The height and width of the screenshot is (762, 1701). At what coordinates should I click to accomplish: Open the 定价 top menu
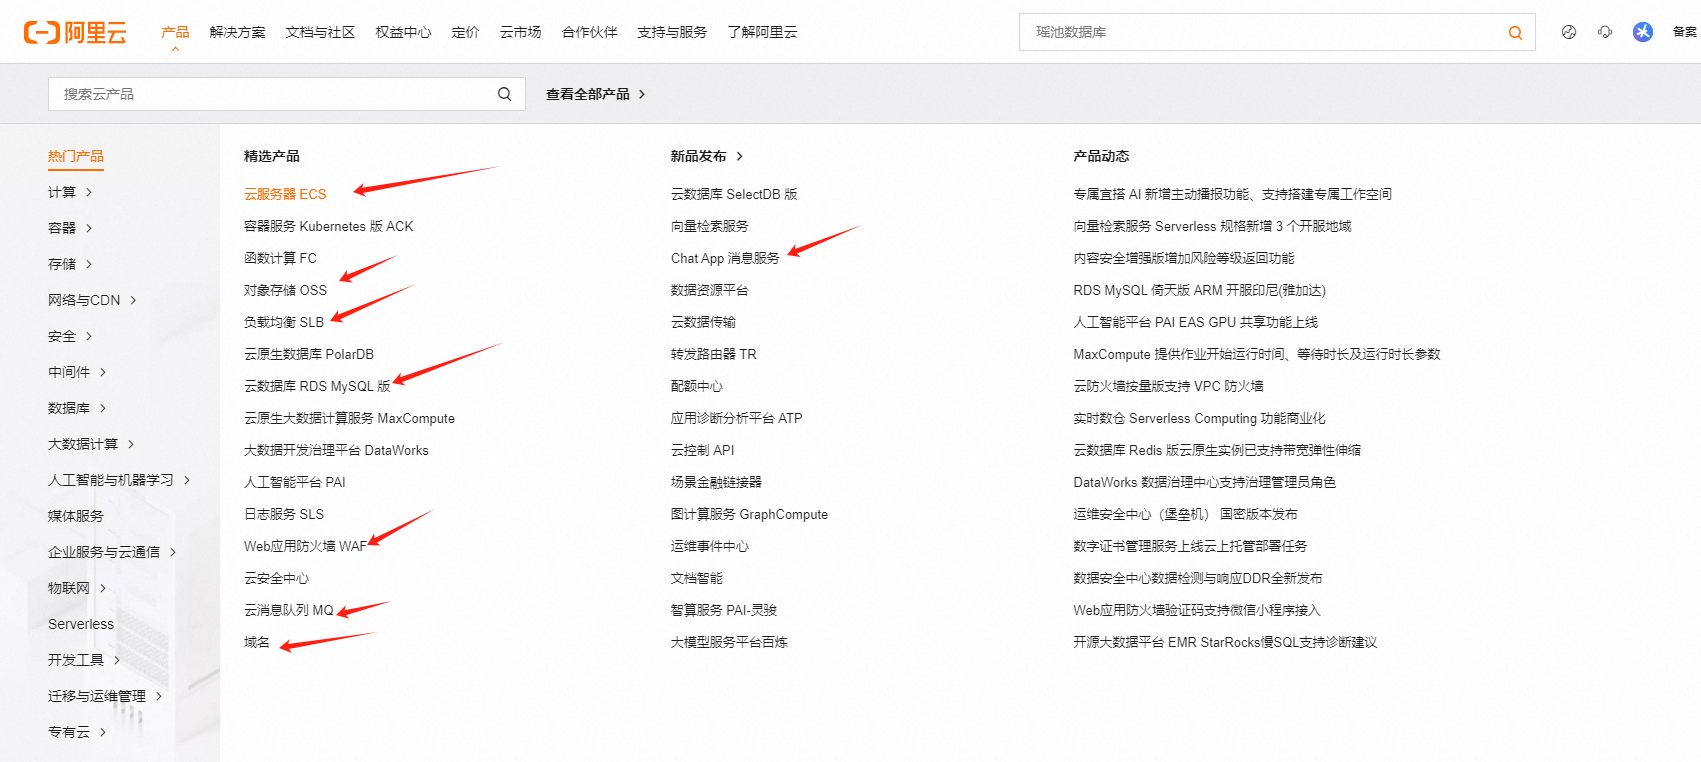465,32
